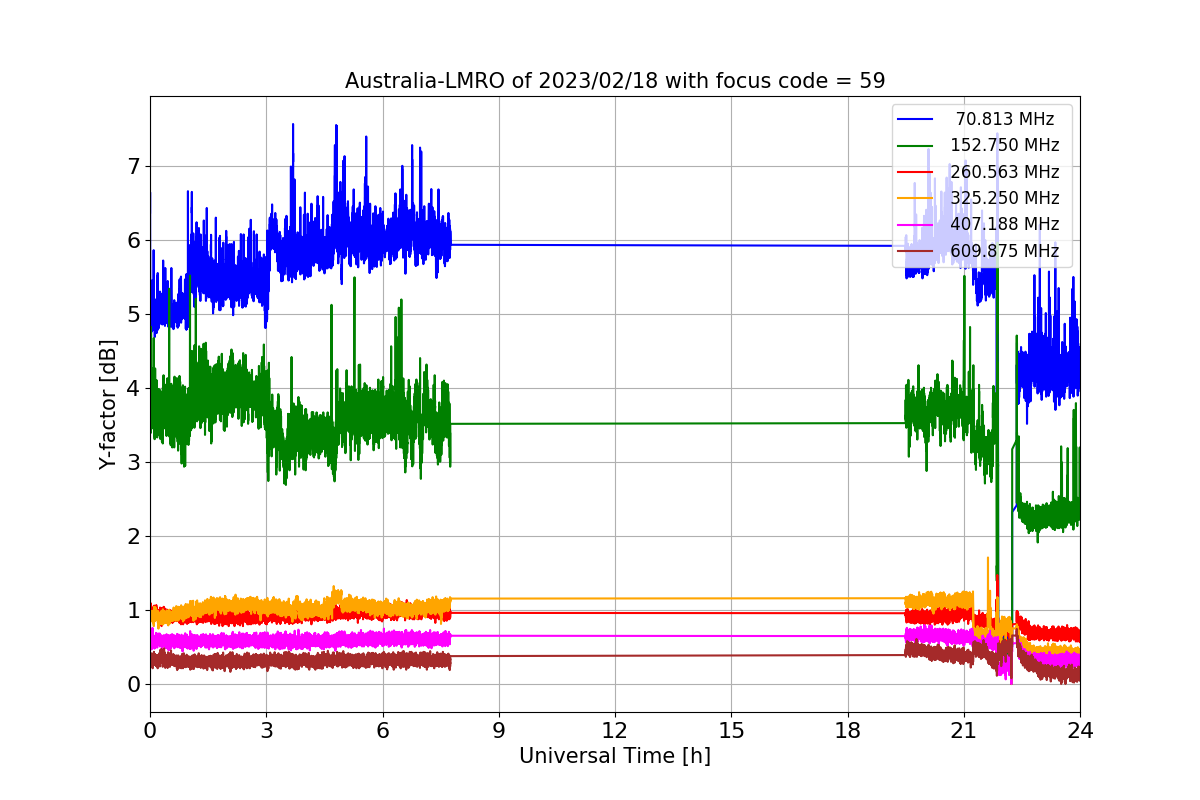Click the "152.750 MHz" legend label

(1005, 145)
